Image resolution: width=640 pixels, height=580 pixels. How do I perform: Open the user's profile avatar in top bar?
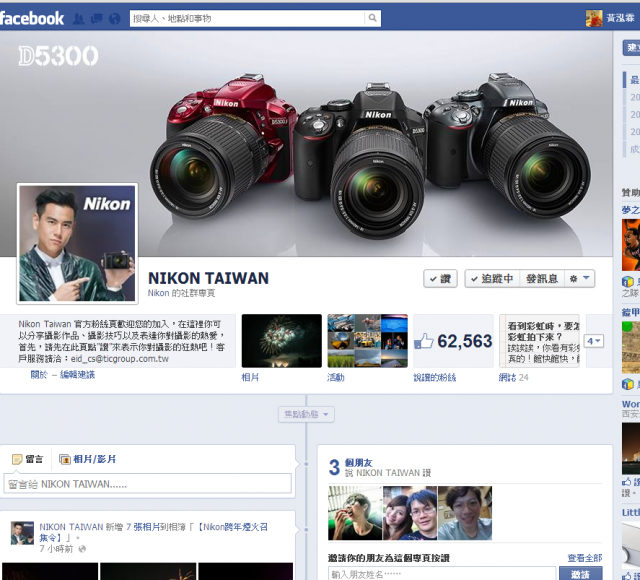594,18
